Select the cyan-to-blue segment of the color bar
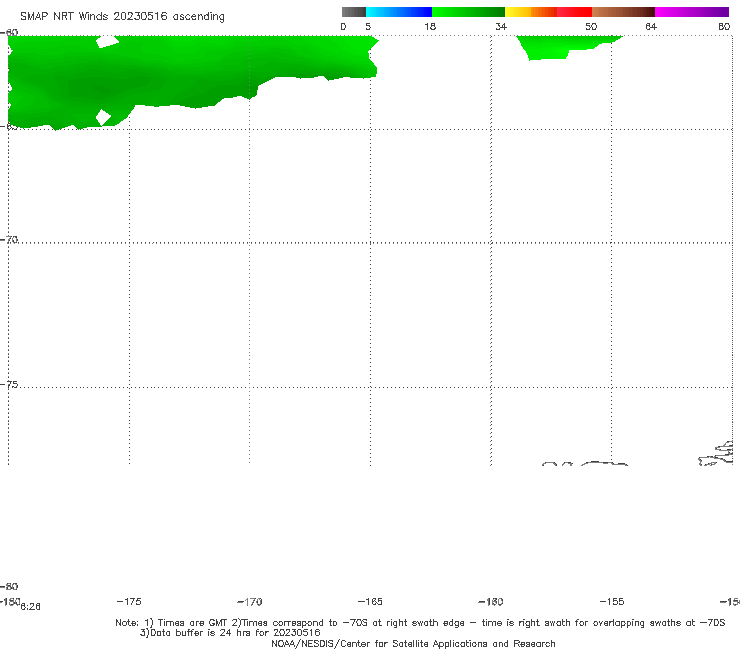 click(399, 12)
